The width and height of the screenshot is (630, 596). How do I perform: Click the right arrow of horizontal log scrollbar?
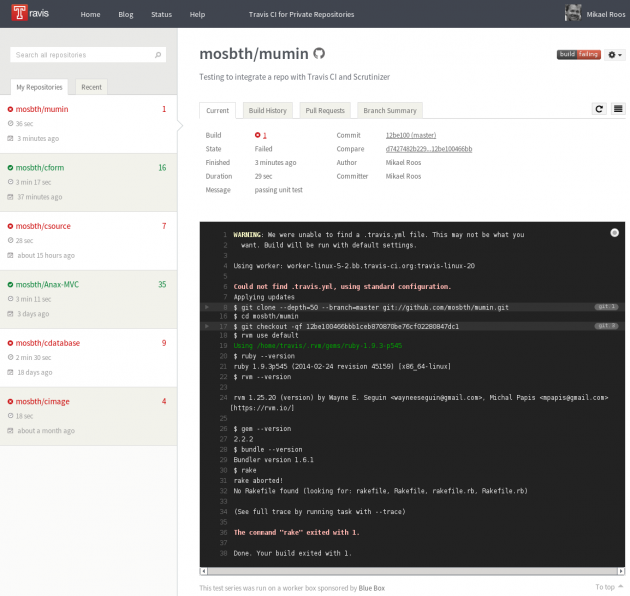click(621, 571)
